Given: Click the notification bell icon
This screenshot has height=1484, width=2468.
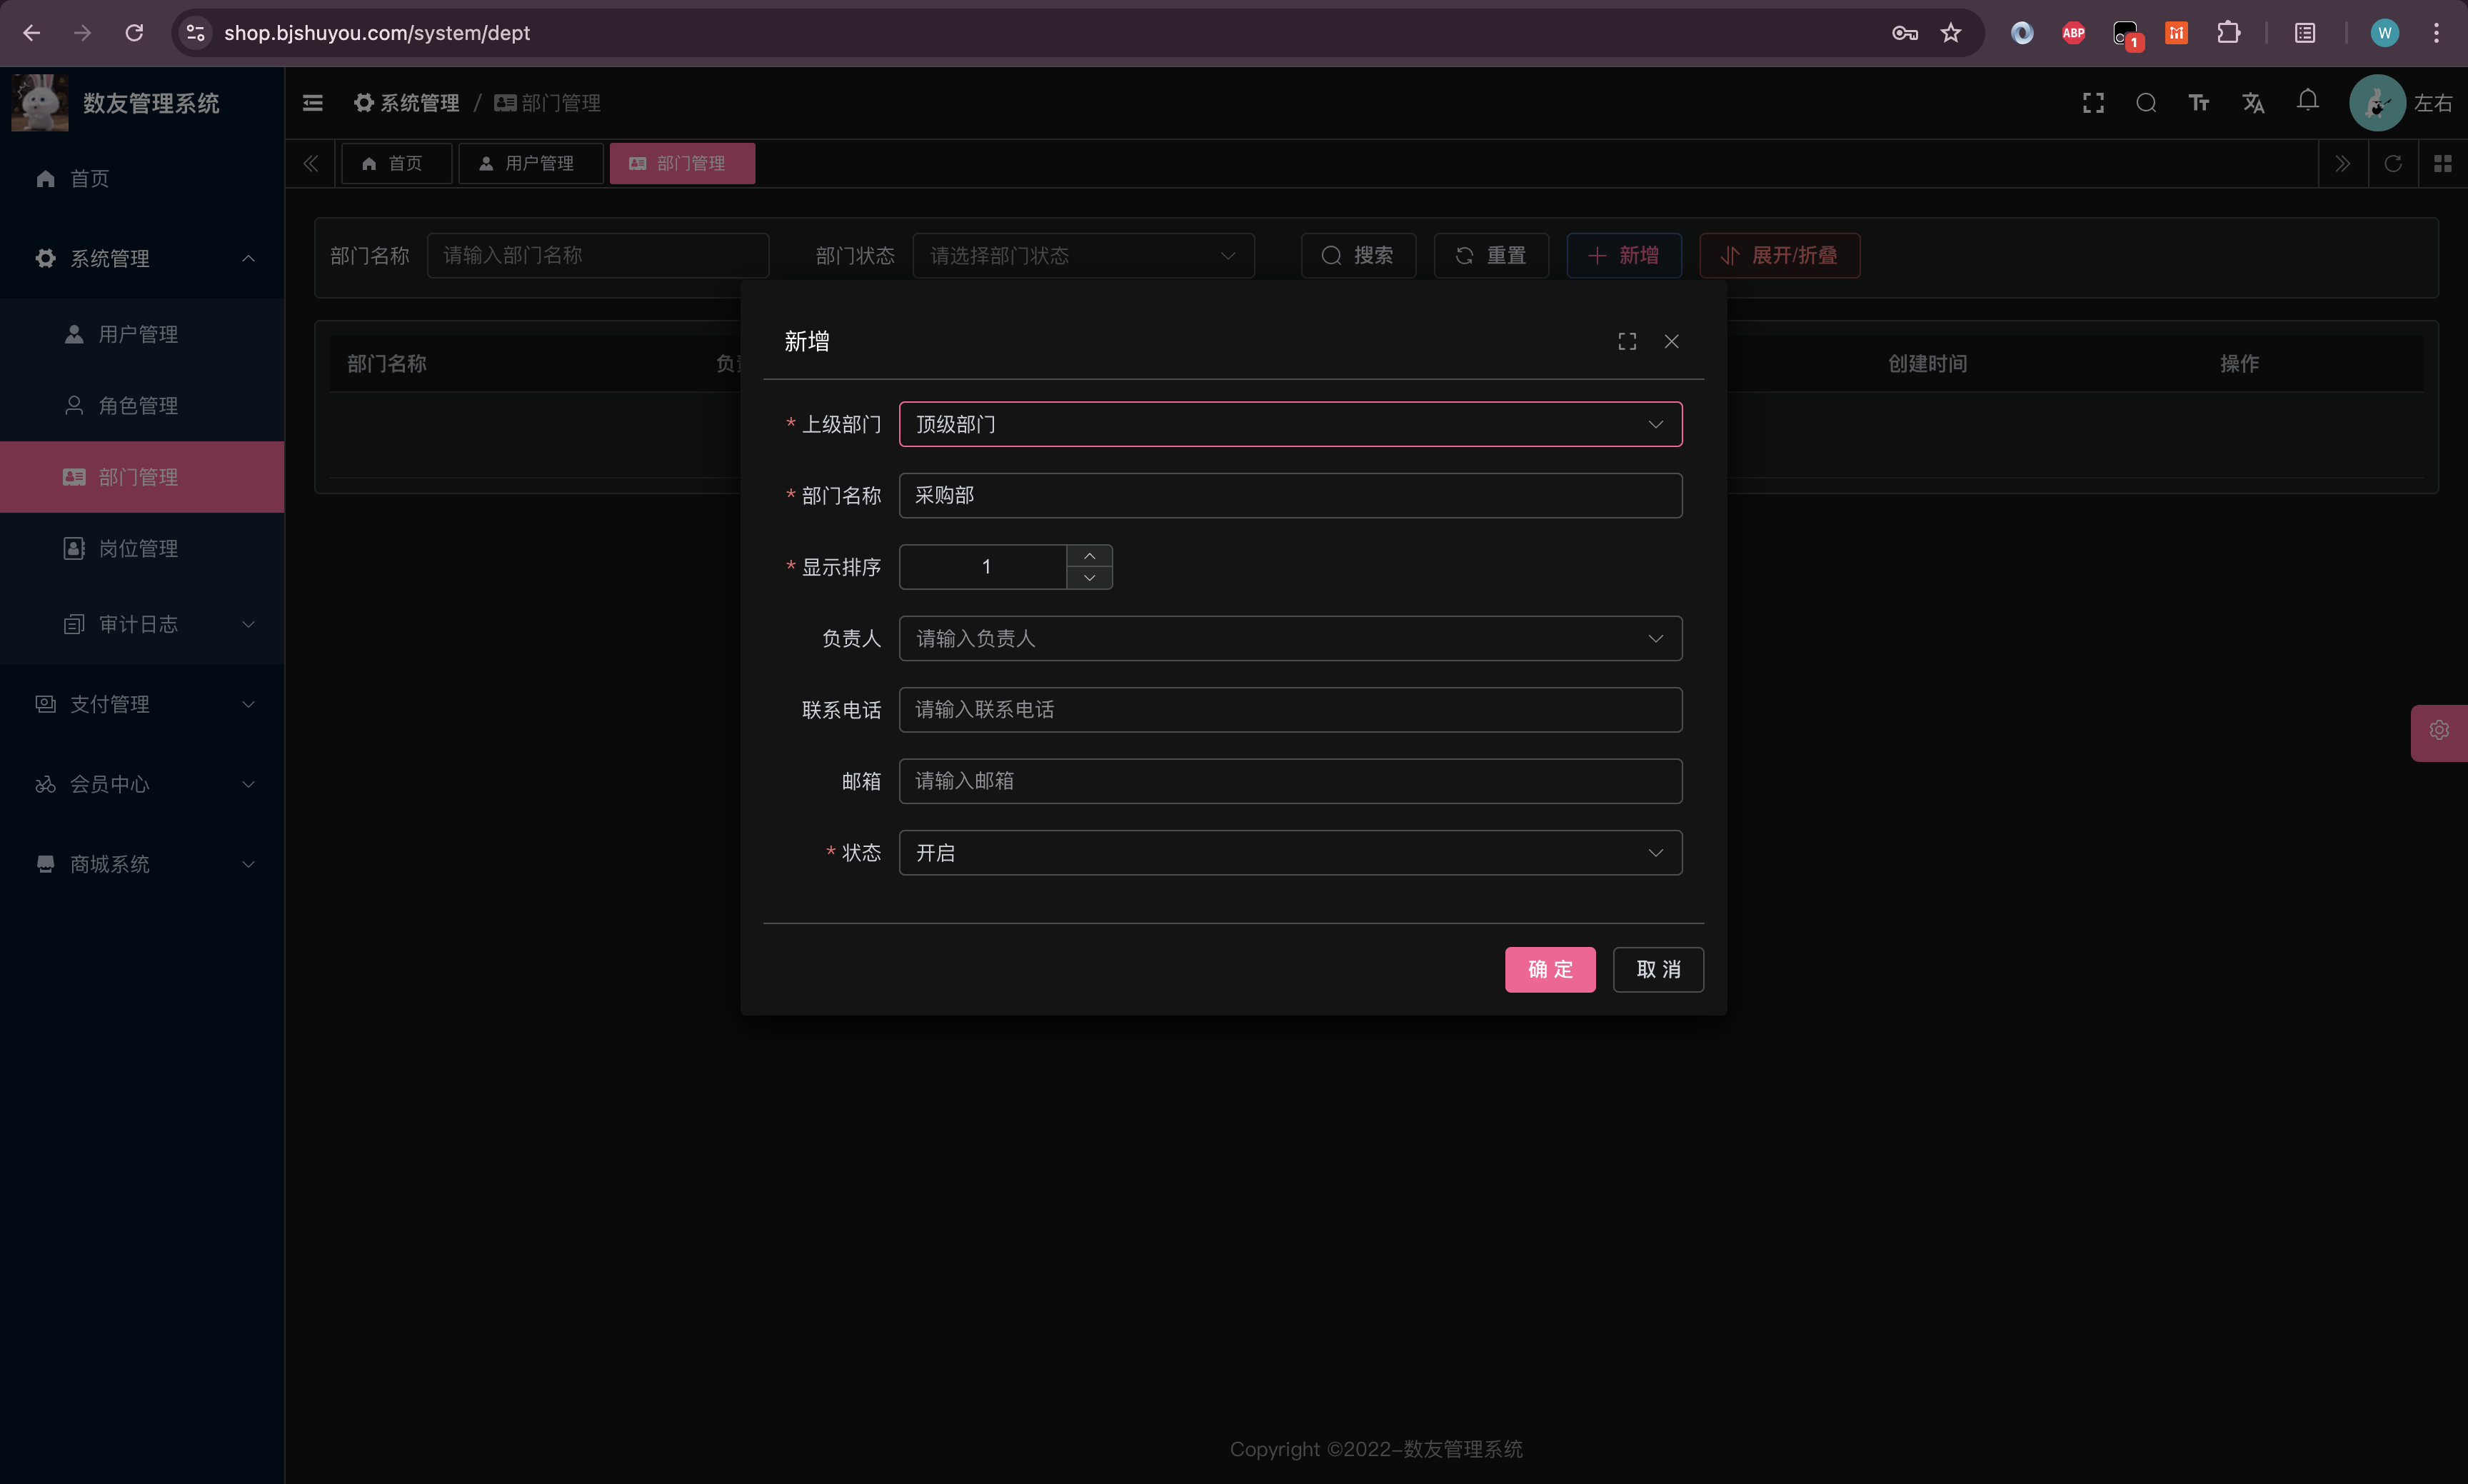Looking at the screenshot, I should [x=2308, y=101].
